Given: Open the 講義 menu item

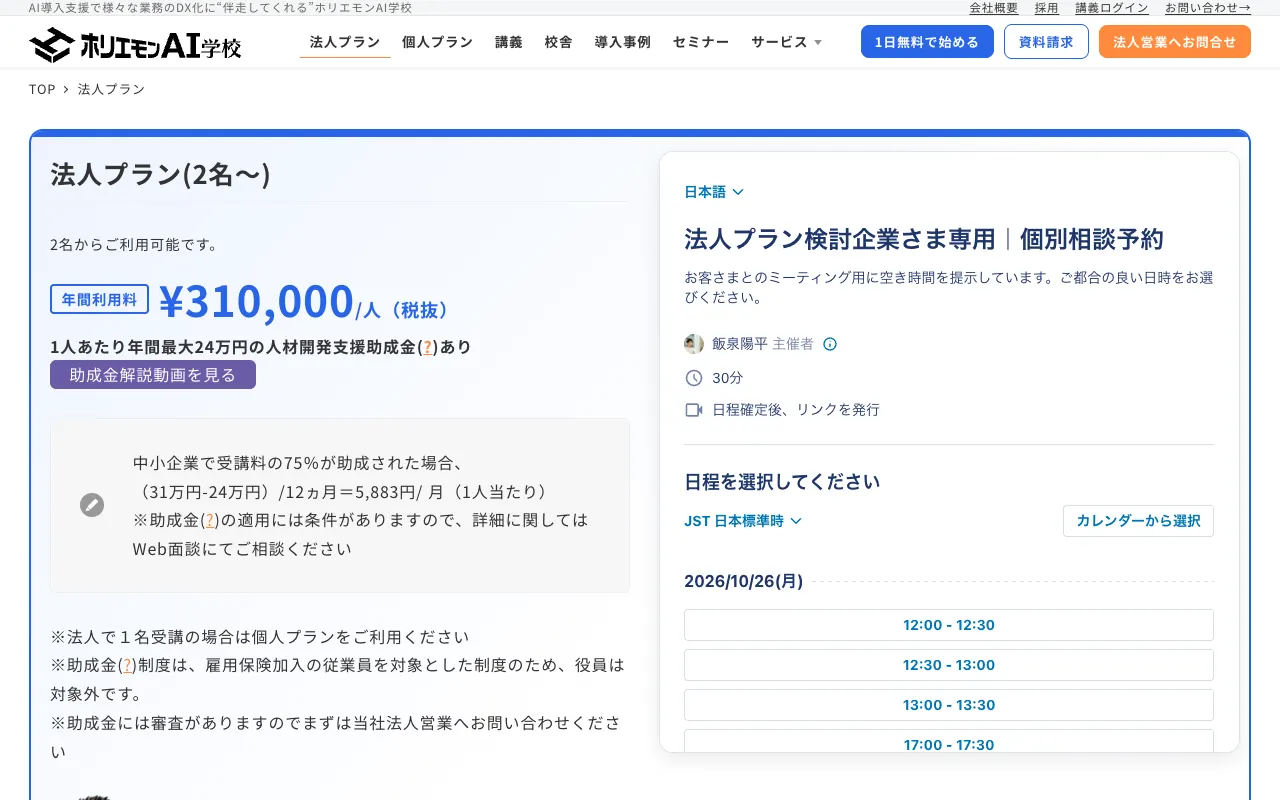Looking at the screenshot, I should (509, 42).
